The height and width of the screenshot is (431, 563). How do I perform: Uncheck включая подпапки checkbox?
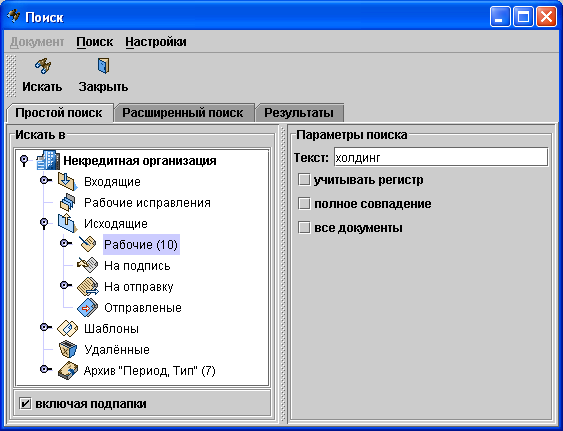[x=25, y=404]
